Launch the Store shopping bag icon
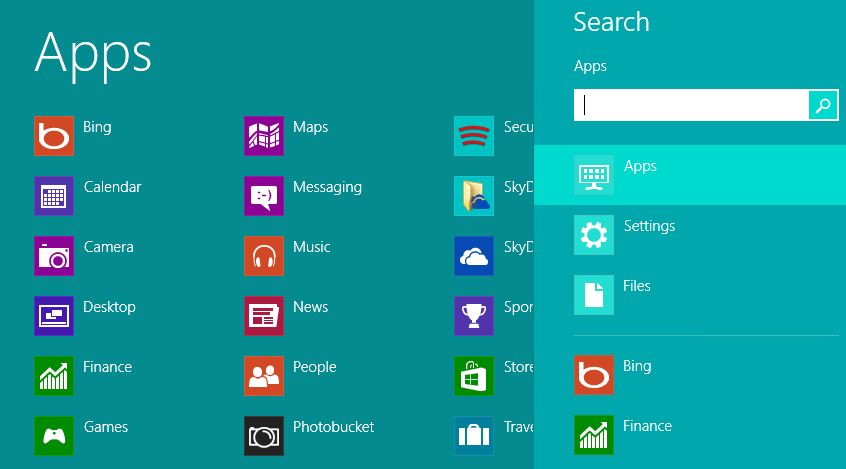This screenshot has width=846, height=469. (474, 376)
